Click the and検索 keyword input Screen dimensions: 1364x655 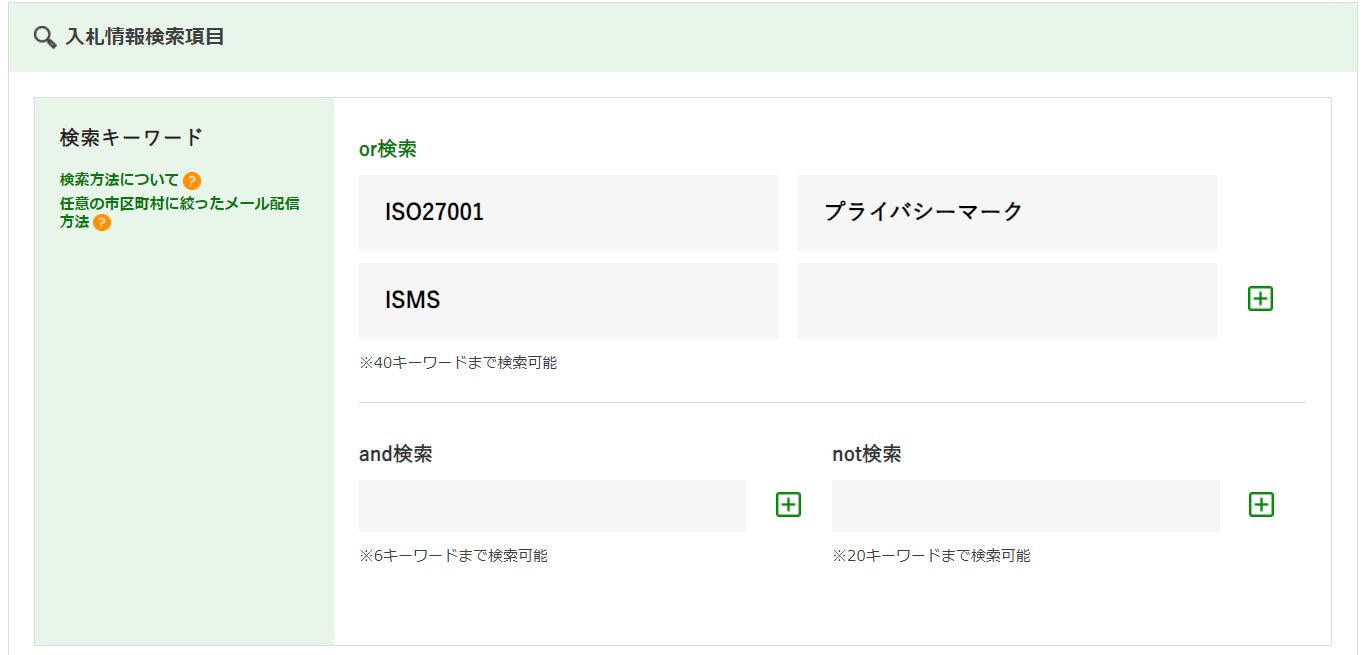pos(552,506)
